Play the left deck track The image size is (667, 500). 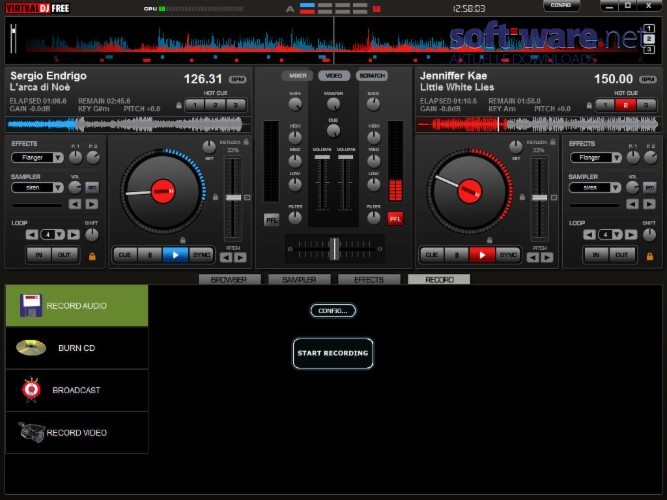175,255
